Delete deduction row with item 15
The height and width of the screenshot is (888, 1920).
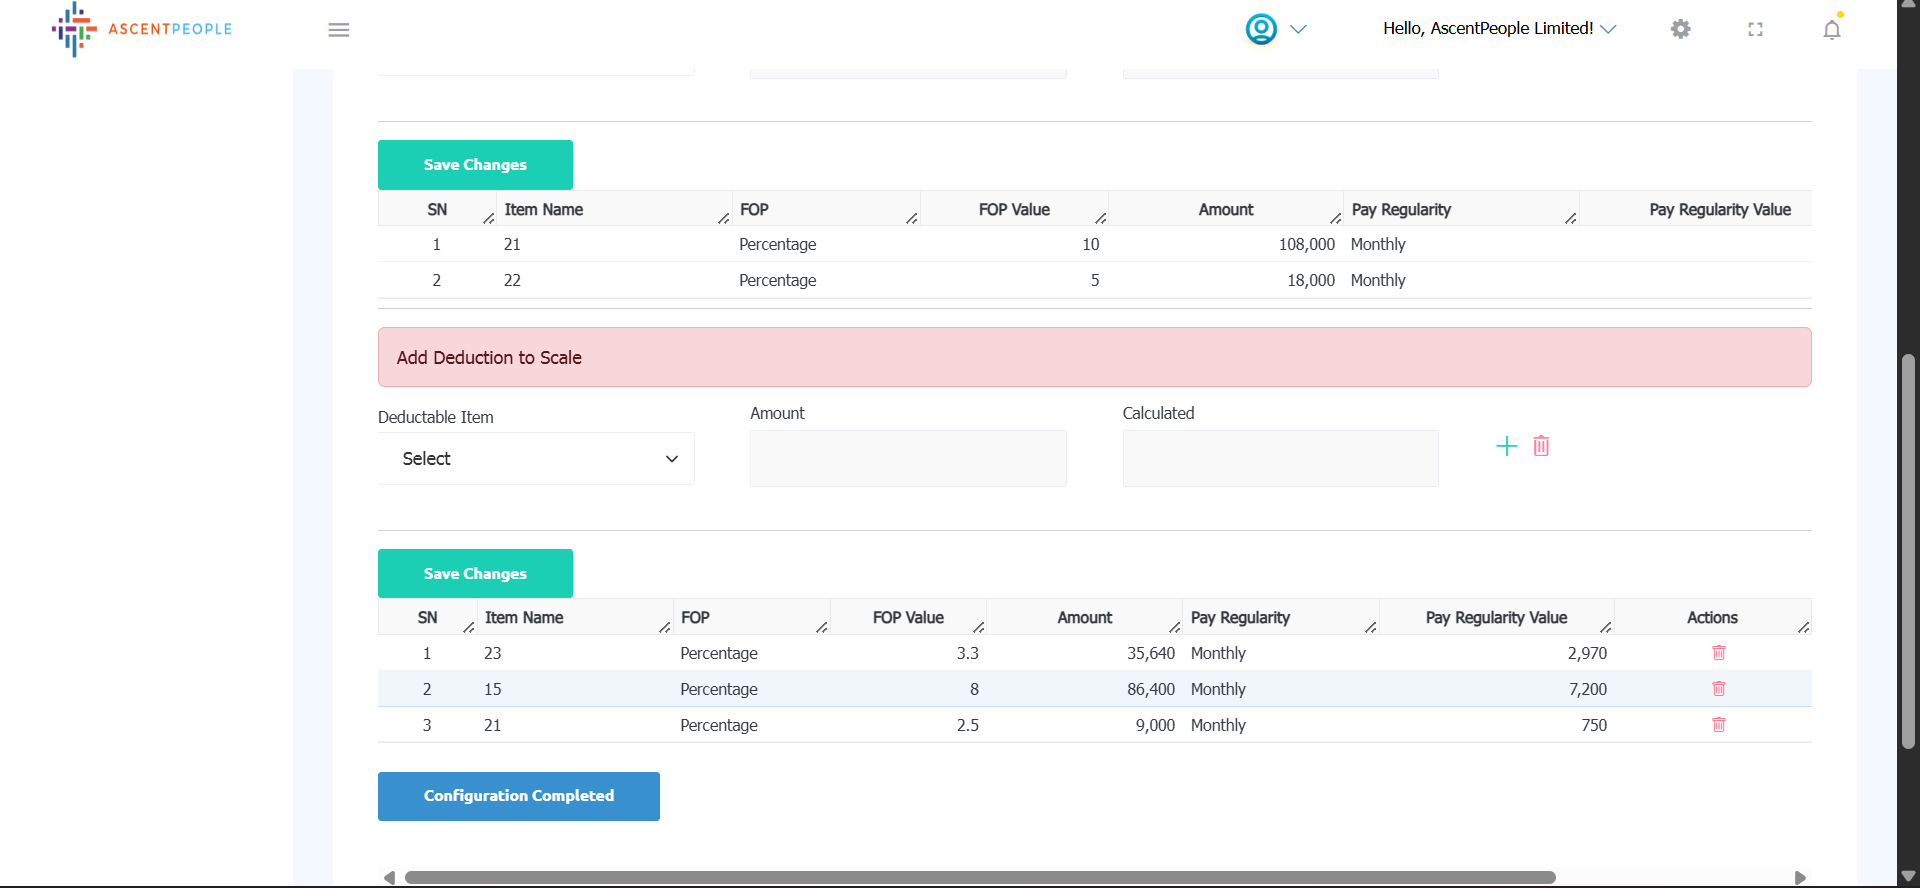click(1718, 689)
